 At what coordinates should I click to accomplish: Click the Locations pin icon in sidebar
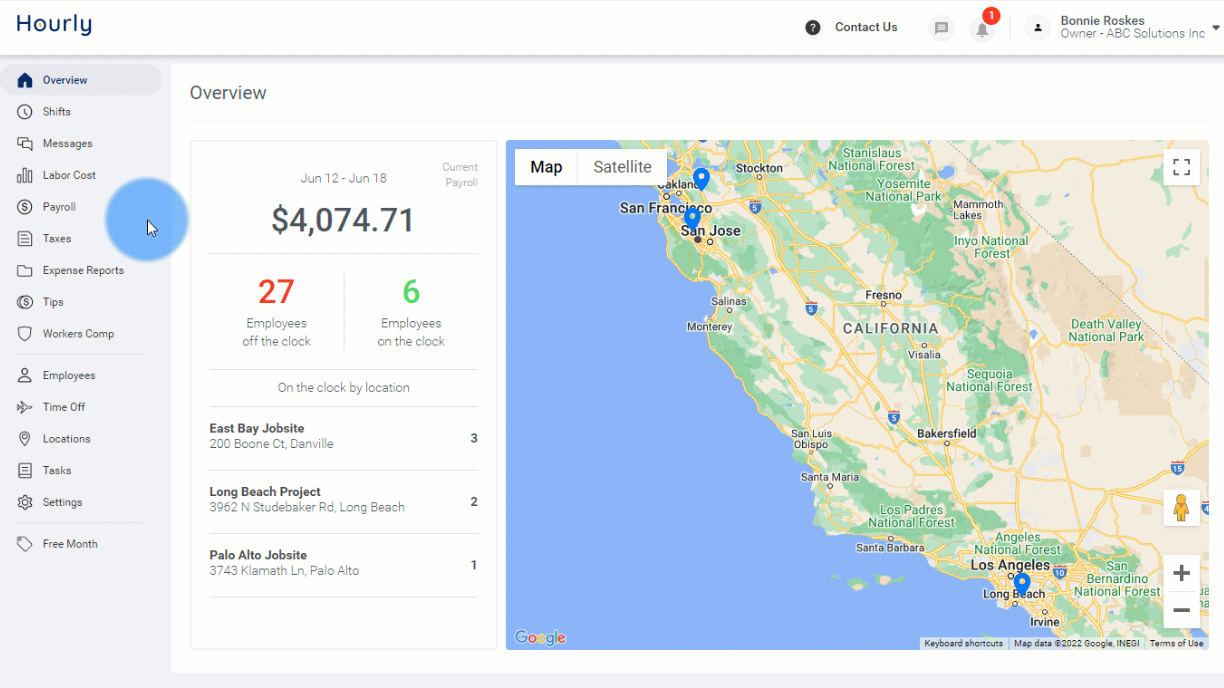pos(25,439)
